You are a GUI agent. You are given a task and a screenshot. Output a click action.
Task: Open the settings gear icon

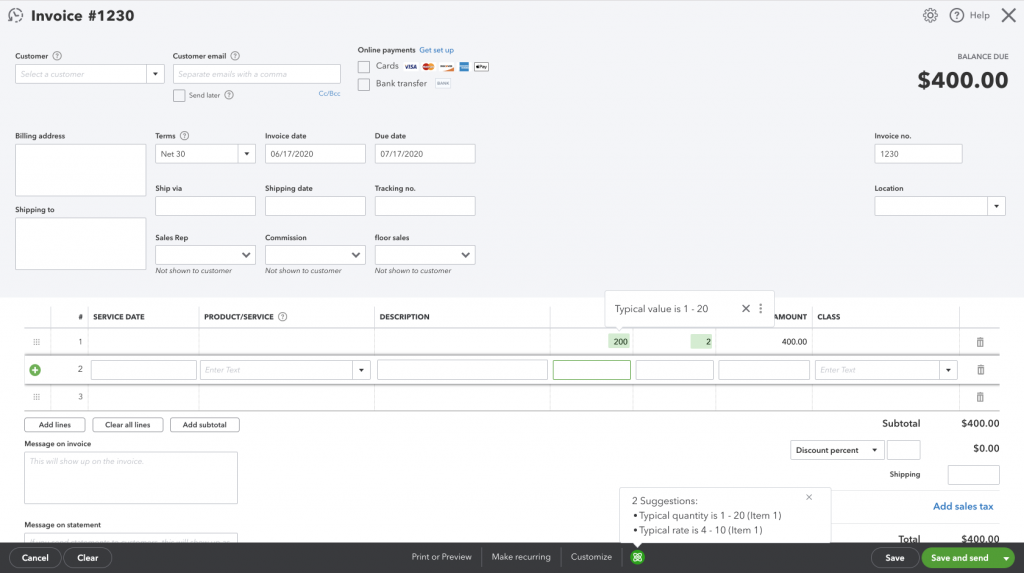(930, 15)
